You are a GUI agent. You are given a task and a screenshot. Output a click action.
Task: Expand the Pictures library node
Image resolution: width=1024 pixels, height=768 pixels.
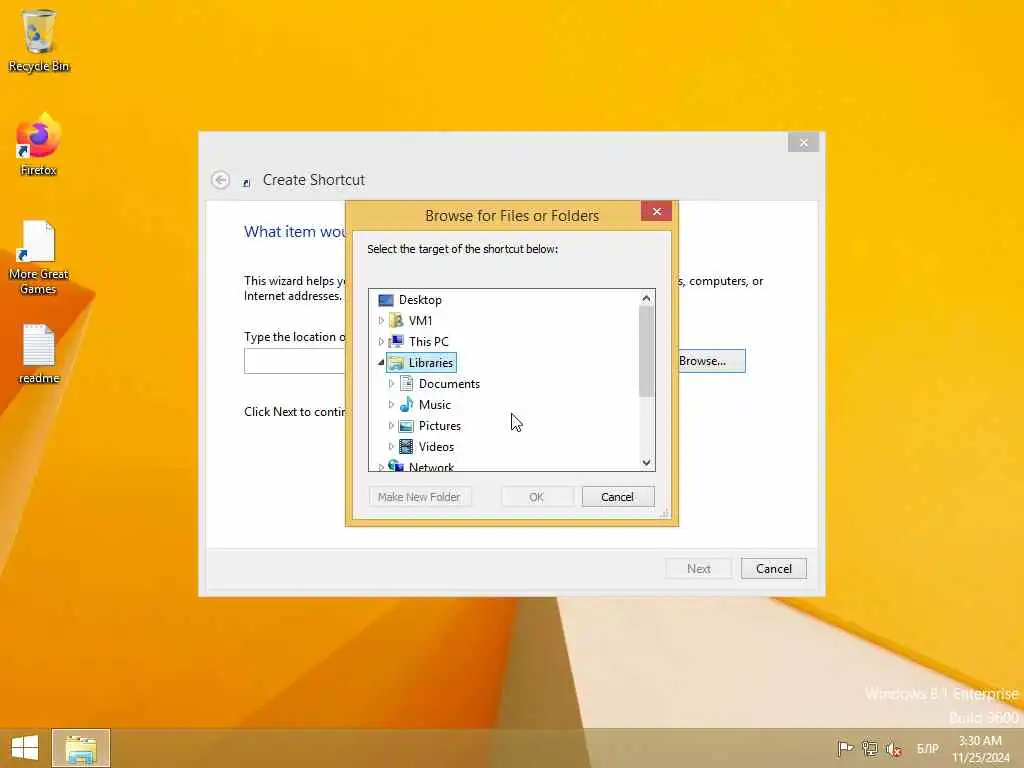click(x=391, y=426)
